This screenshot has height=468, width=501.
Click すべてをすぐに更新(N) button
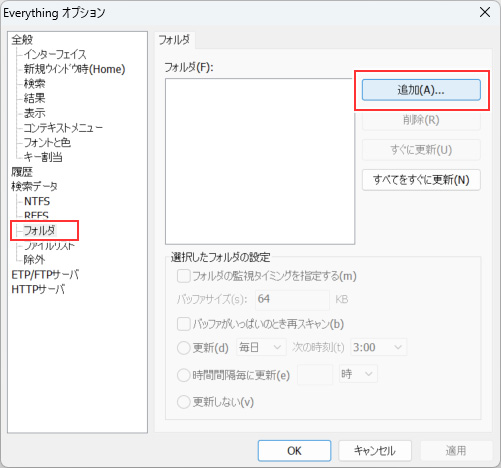tap(421, 180)
